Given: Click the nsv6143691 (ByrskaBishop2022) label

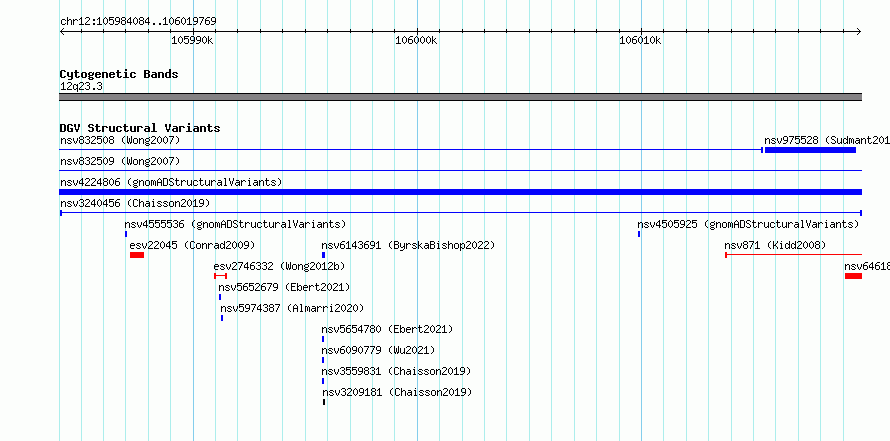Looking at the screenshot, I should 408,245.
